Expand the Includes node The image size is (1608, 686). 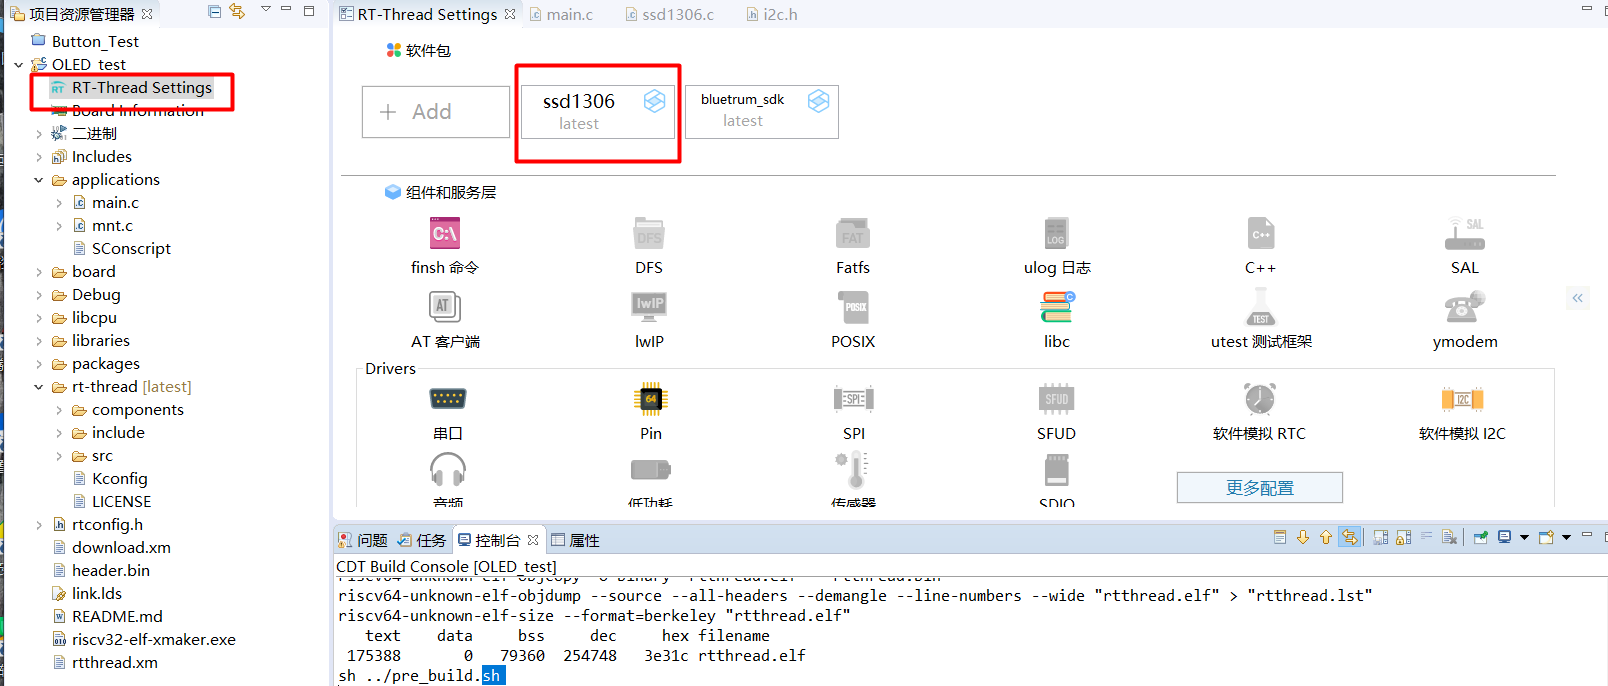39,157
